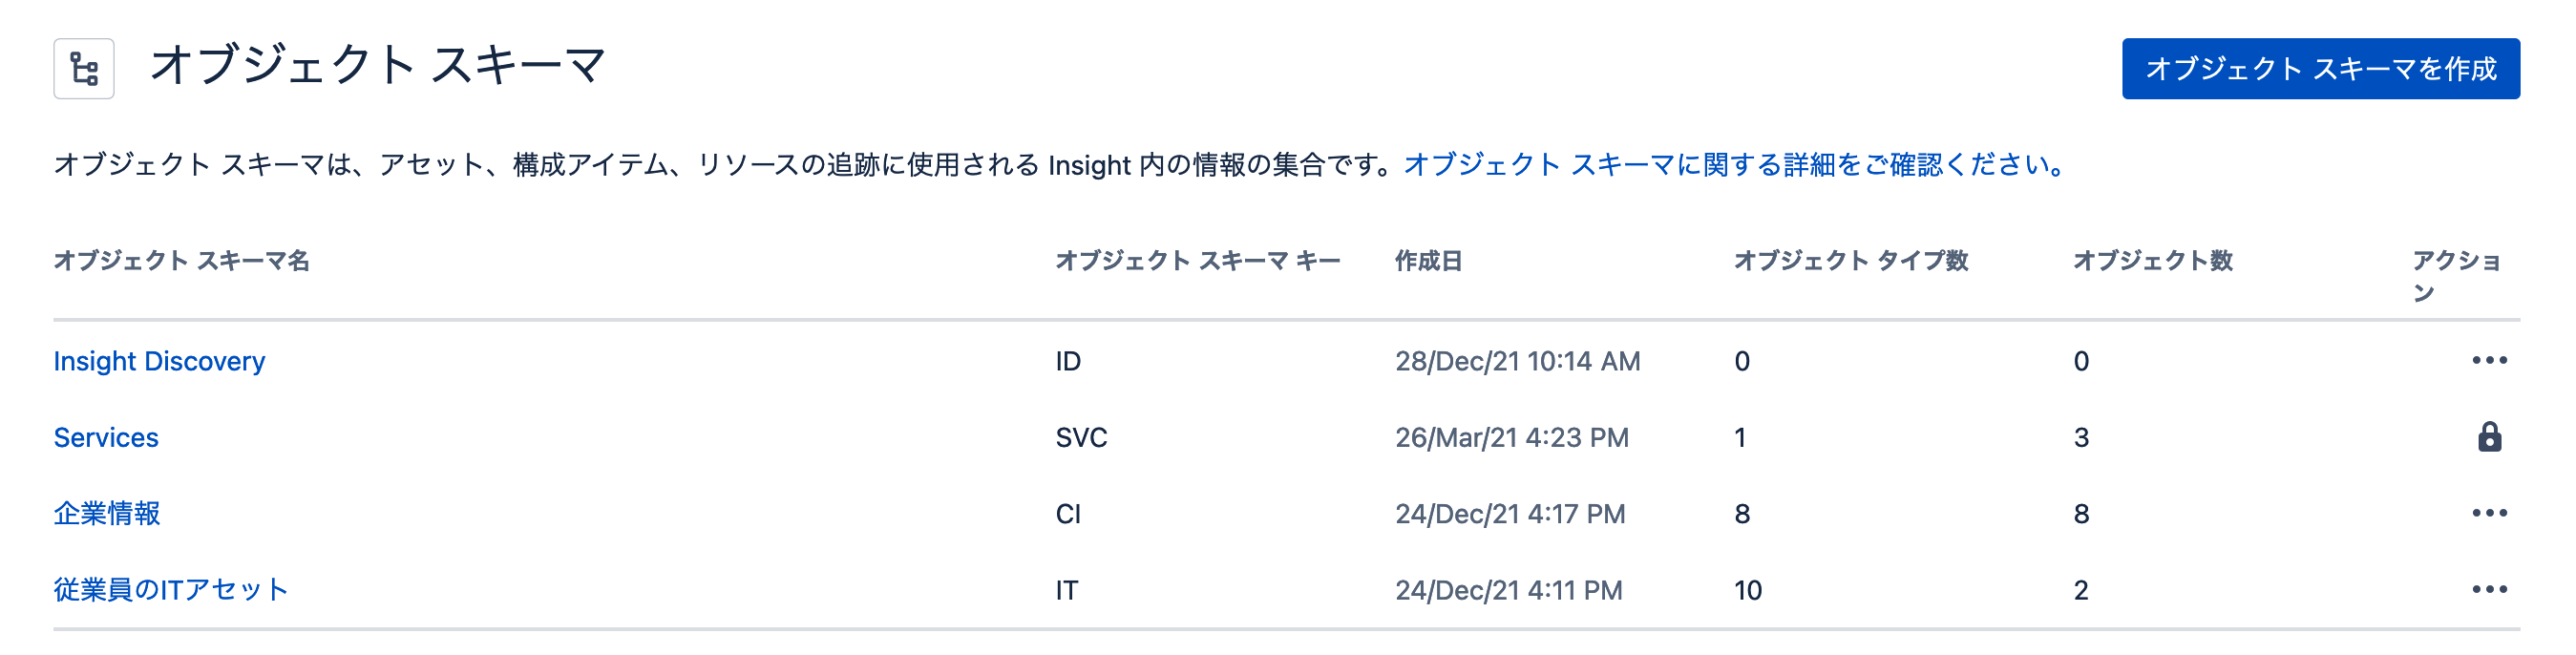
Task: Open the 企業情報 schema link
Action: pyautogui.click(x=107, y=513)
